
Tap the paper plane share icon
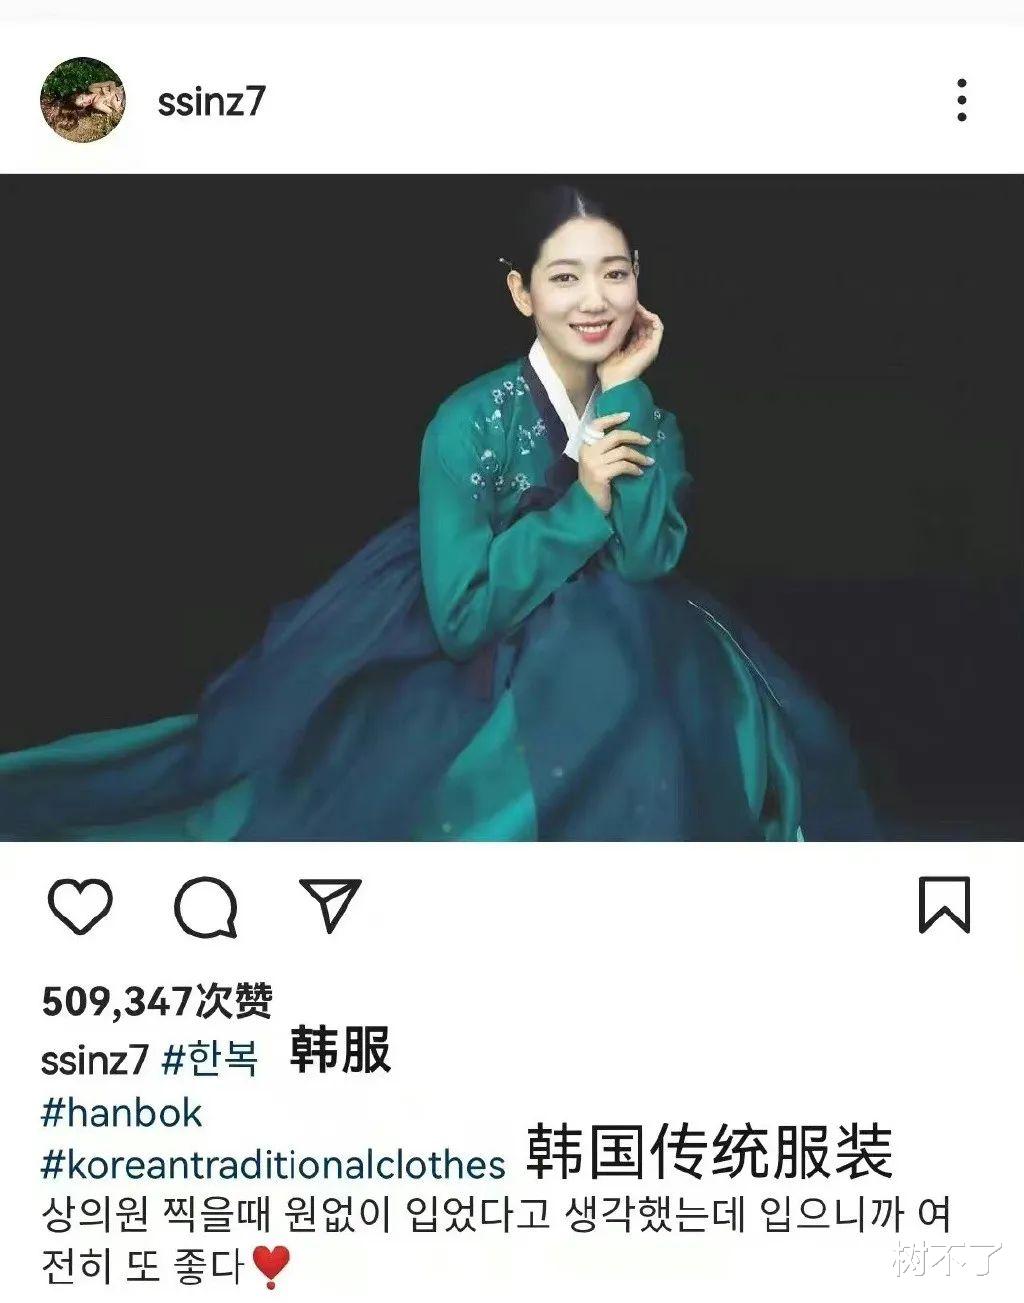click(x=330, y=905)
